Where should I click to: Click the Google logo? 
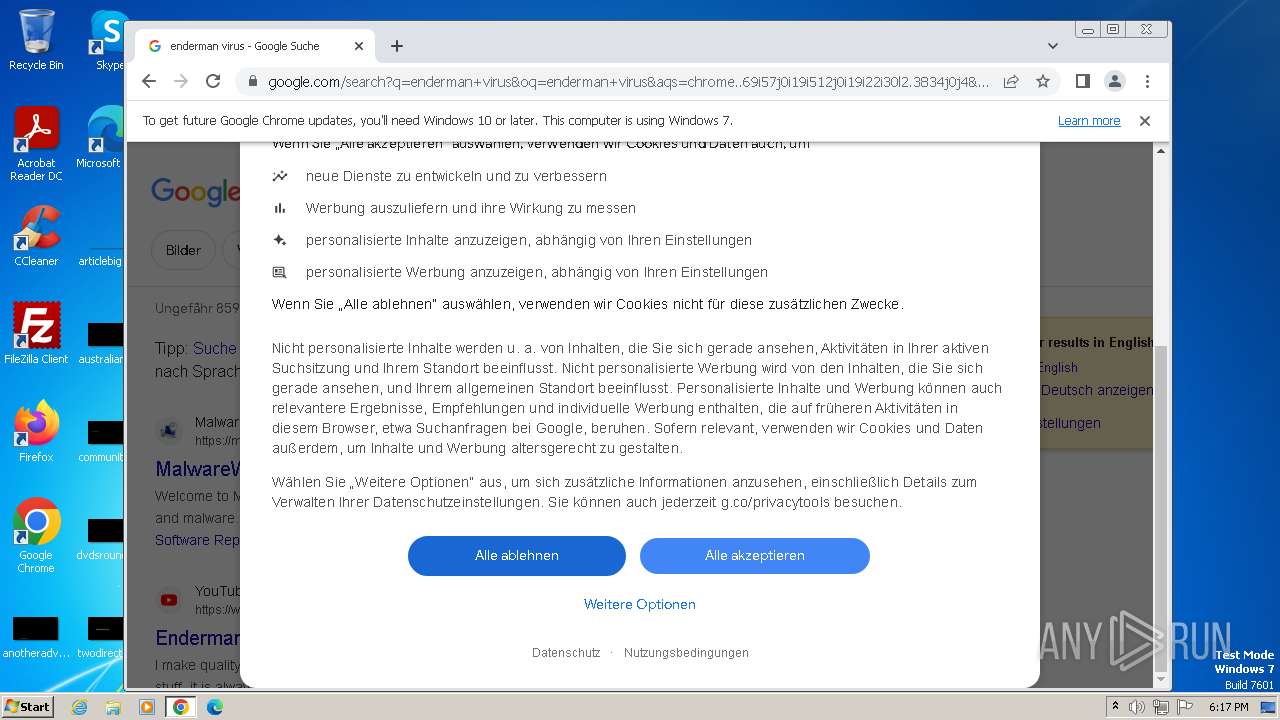click(196, 190)
